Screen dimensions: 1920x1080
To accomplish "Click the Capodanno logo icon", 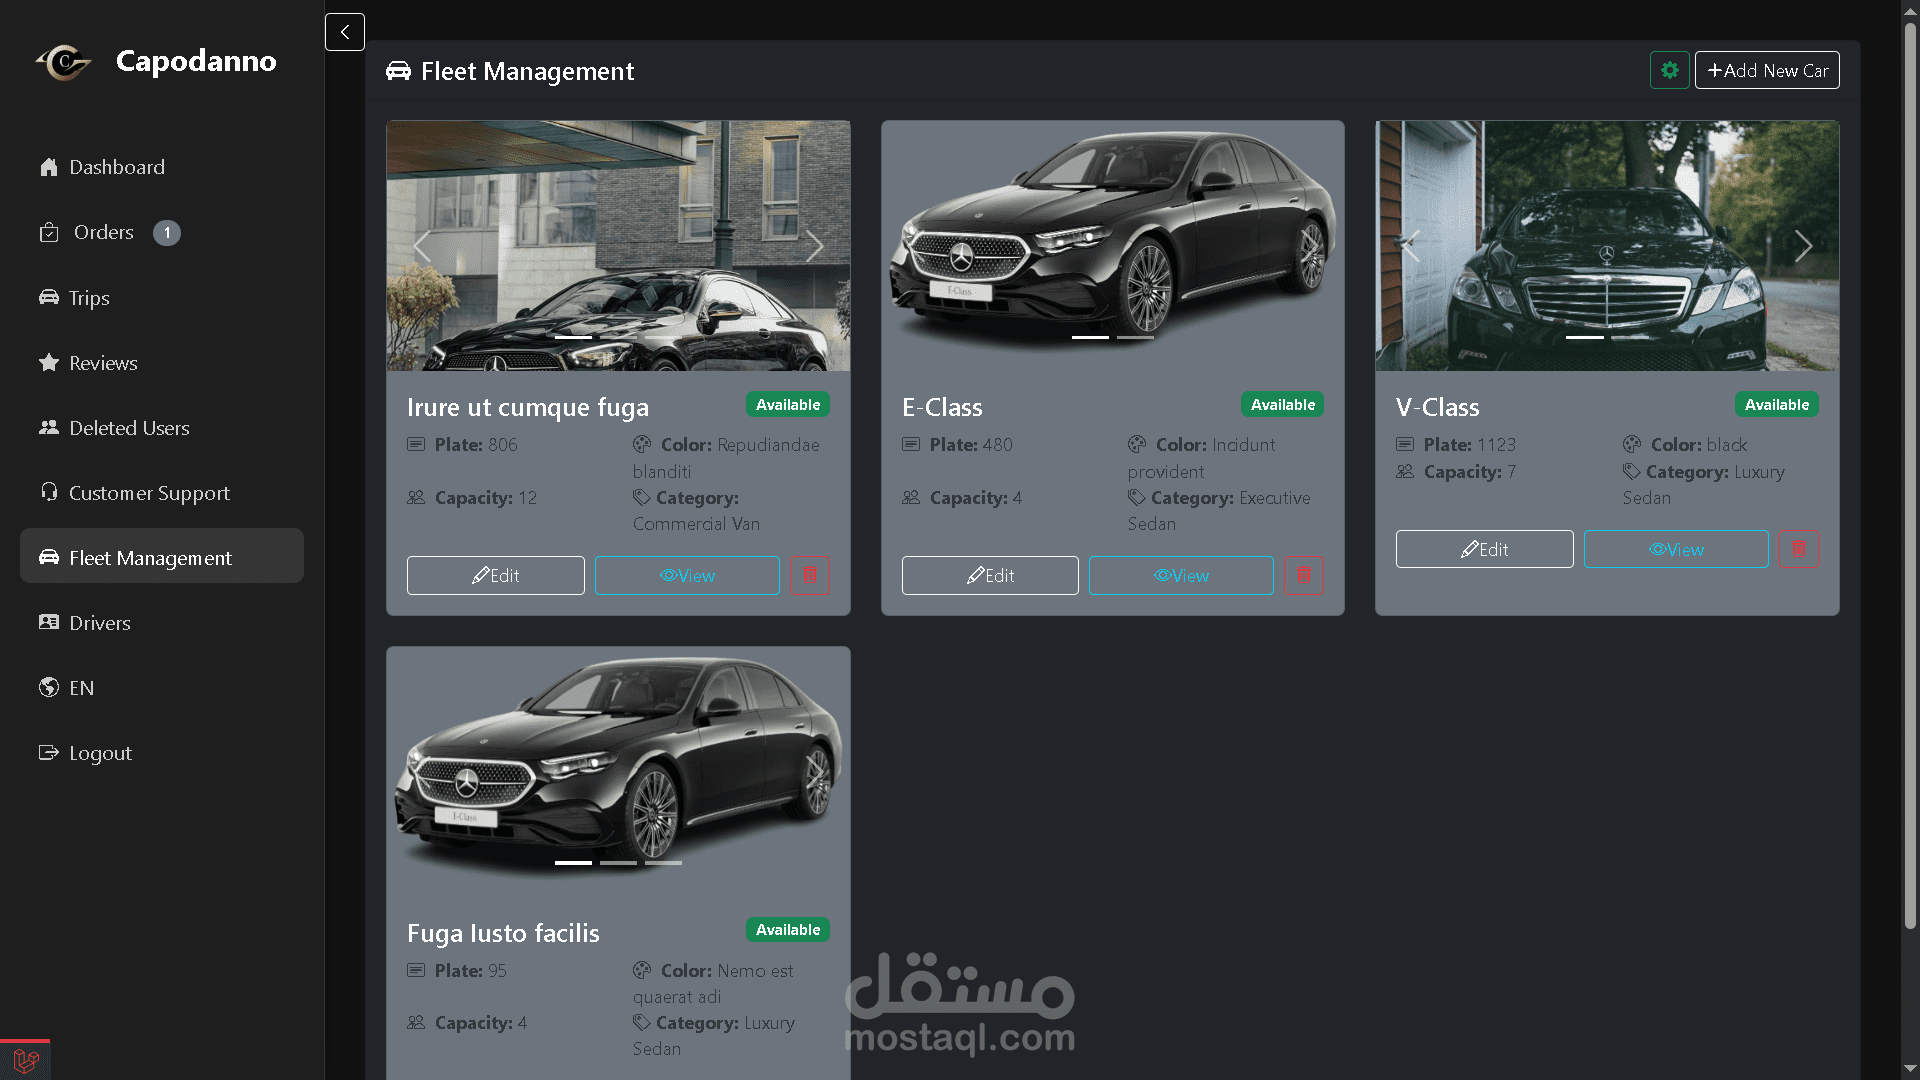I will pos(63,62).
